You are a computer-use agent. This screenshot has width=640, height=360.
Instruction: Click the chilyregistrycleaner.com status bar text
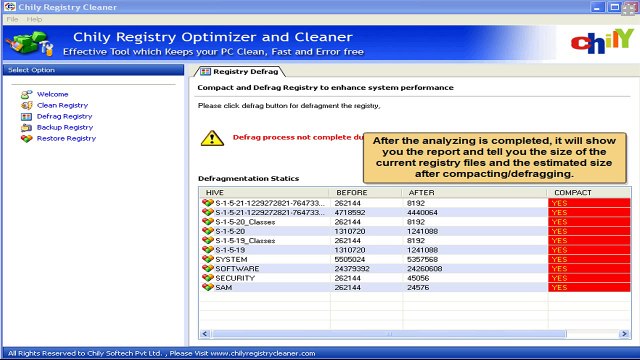pos(263,353)
